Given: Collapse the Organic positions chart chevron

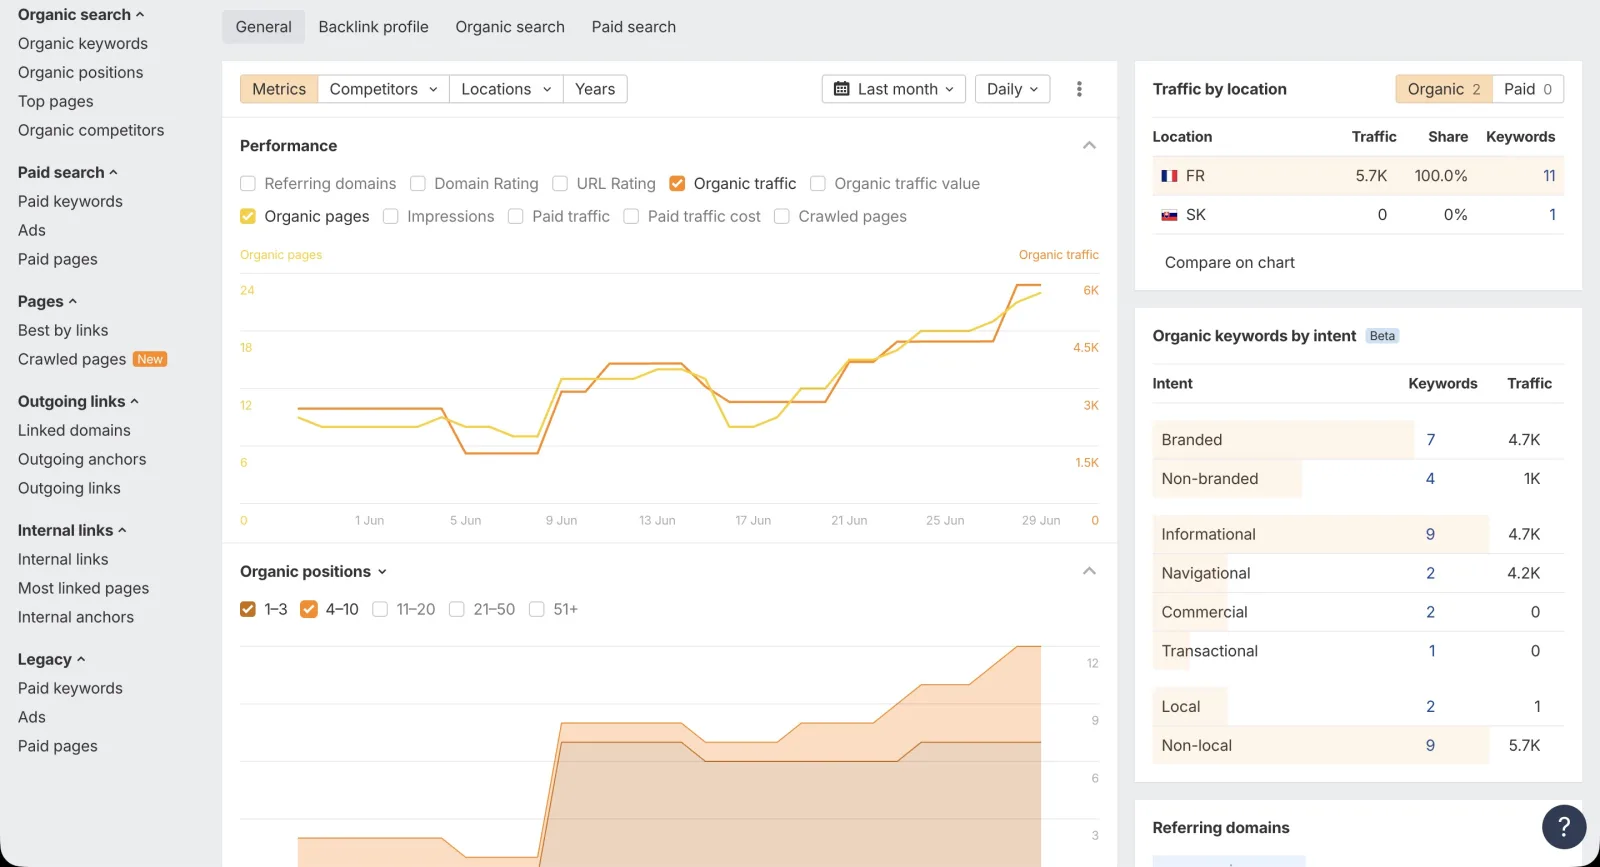Looking at the screenshot, I should point(1089,571).
